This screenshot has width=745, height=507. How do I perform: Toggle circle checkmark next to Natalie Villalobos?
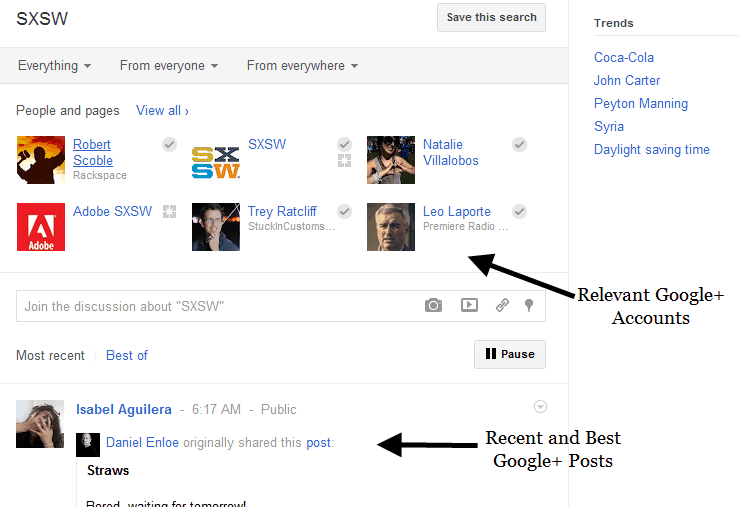tap(519, 145)
